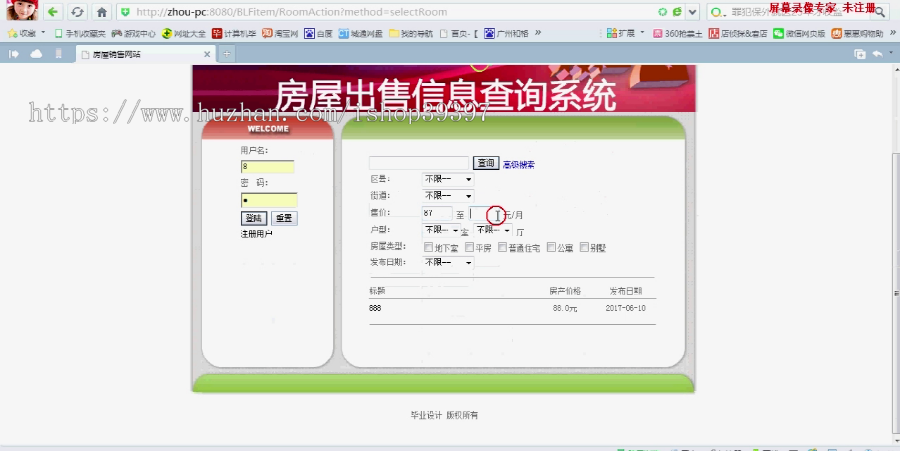Viewport: 900px width, 451px height.
Task: Close the 房屋销售网站 tab
Action: pos(207,55)
